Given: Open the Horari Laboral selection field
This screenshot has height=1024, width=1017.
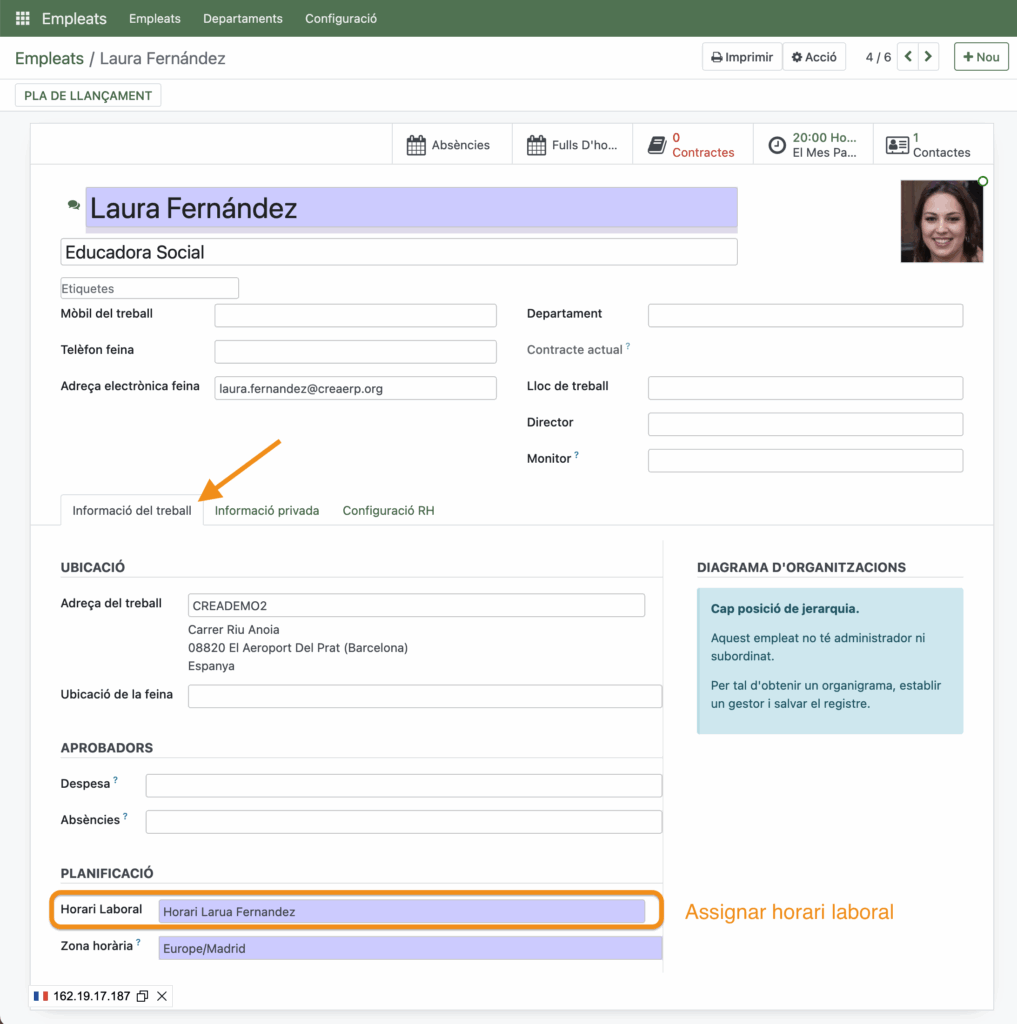Looking at the screenshot, I should coord(401,911).
